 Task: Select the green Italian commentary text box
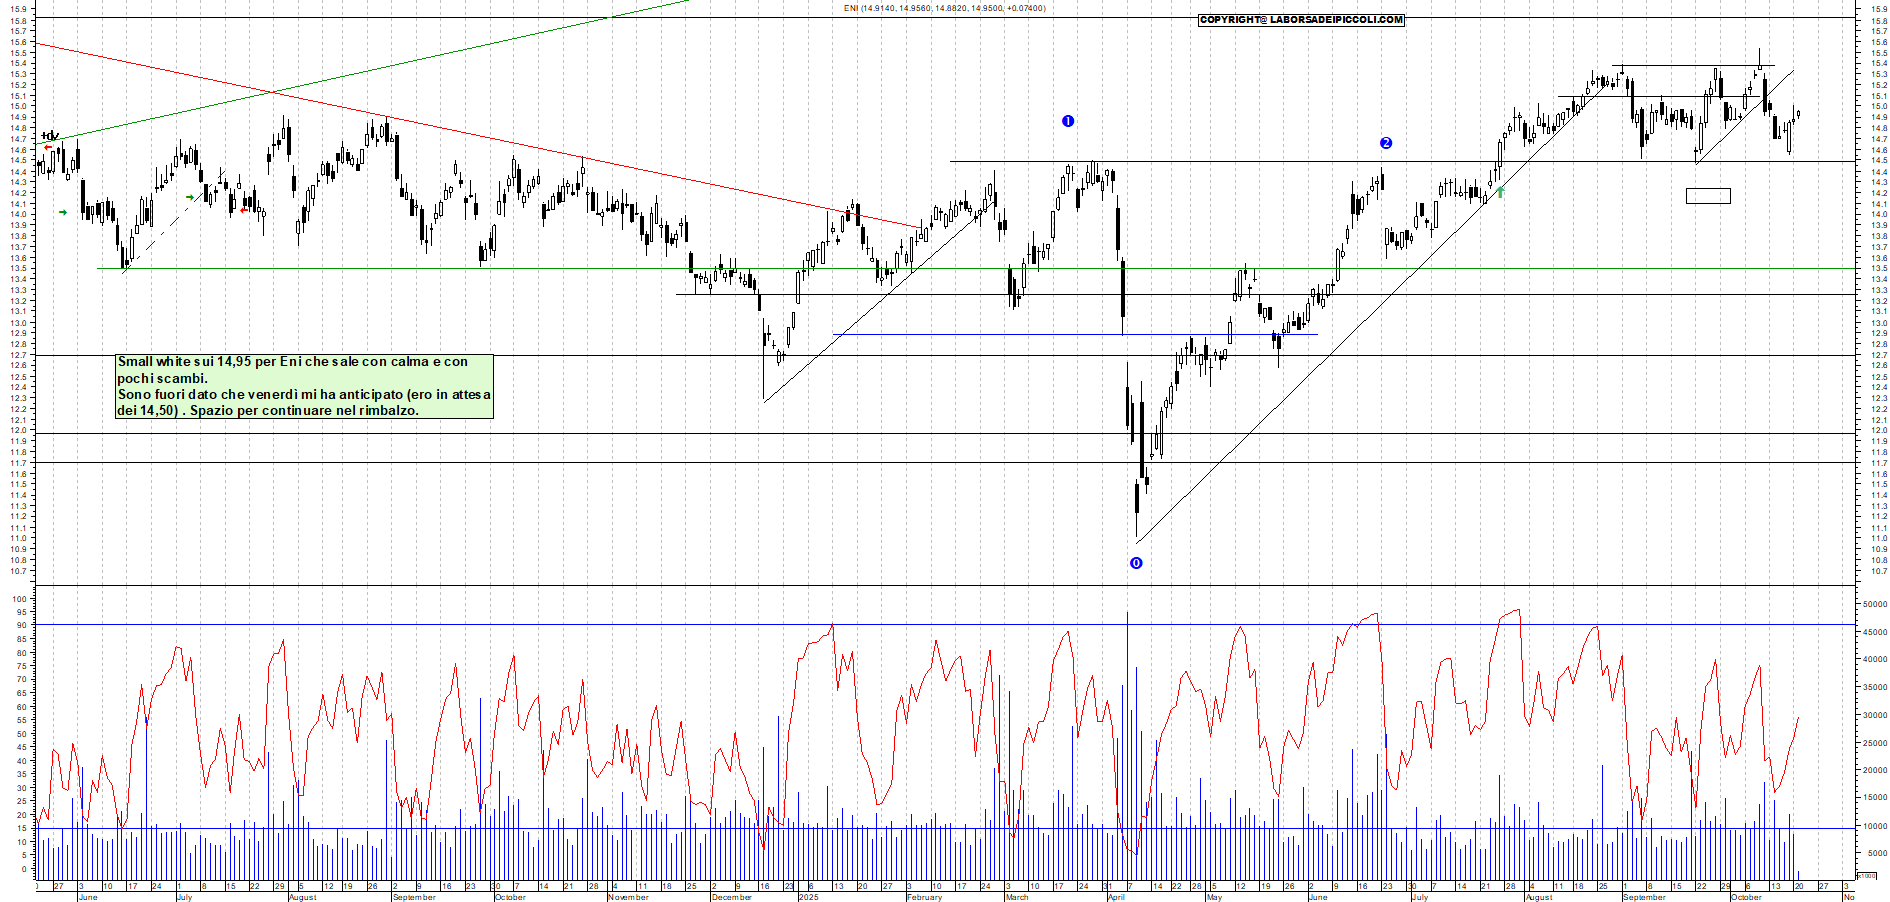coord(304,386)
